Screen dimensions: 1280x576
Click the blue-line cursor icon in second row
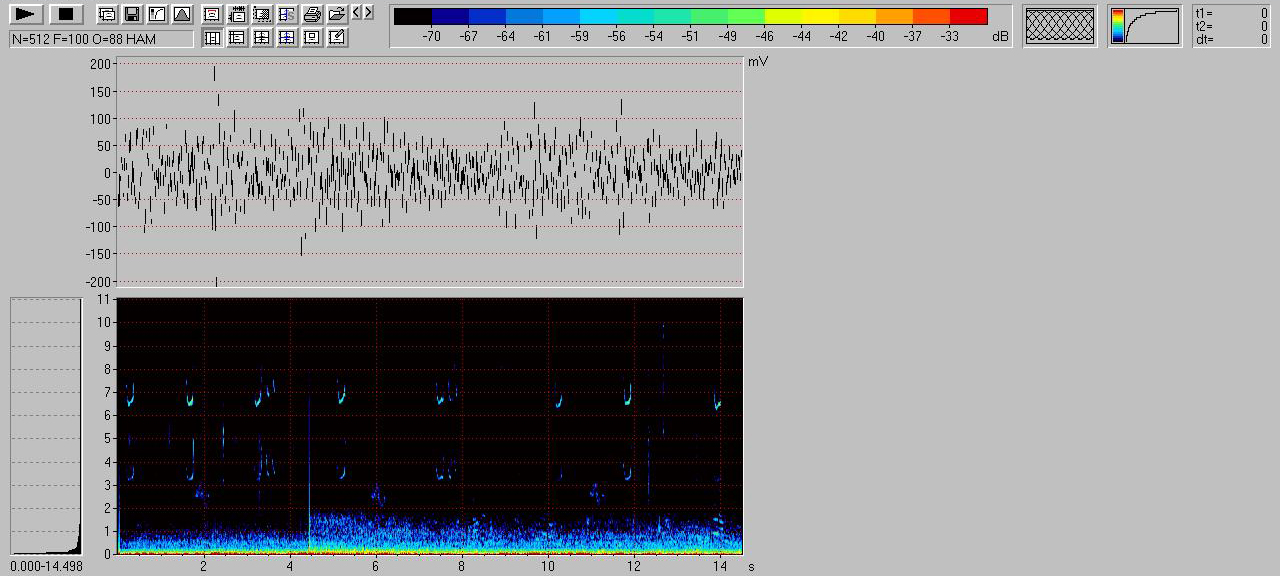pyautogui.click(x=287, y=38)
